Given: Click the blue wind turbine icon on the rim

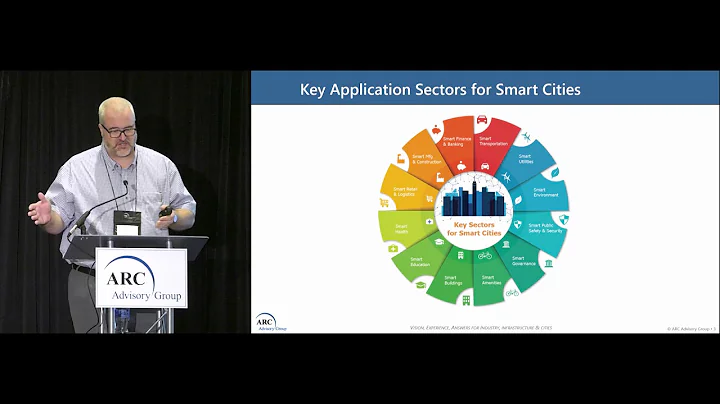Looking at the screenshot, I should coord(526,136).
